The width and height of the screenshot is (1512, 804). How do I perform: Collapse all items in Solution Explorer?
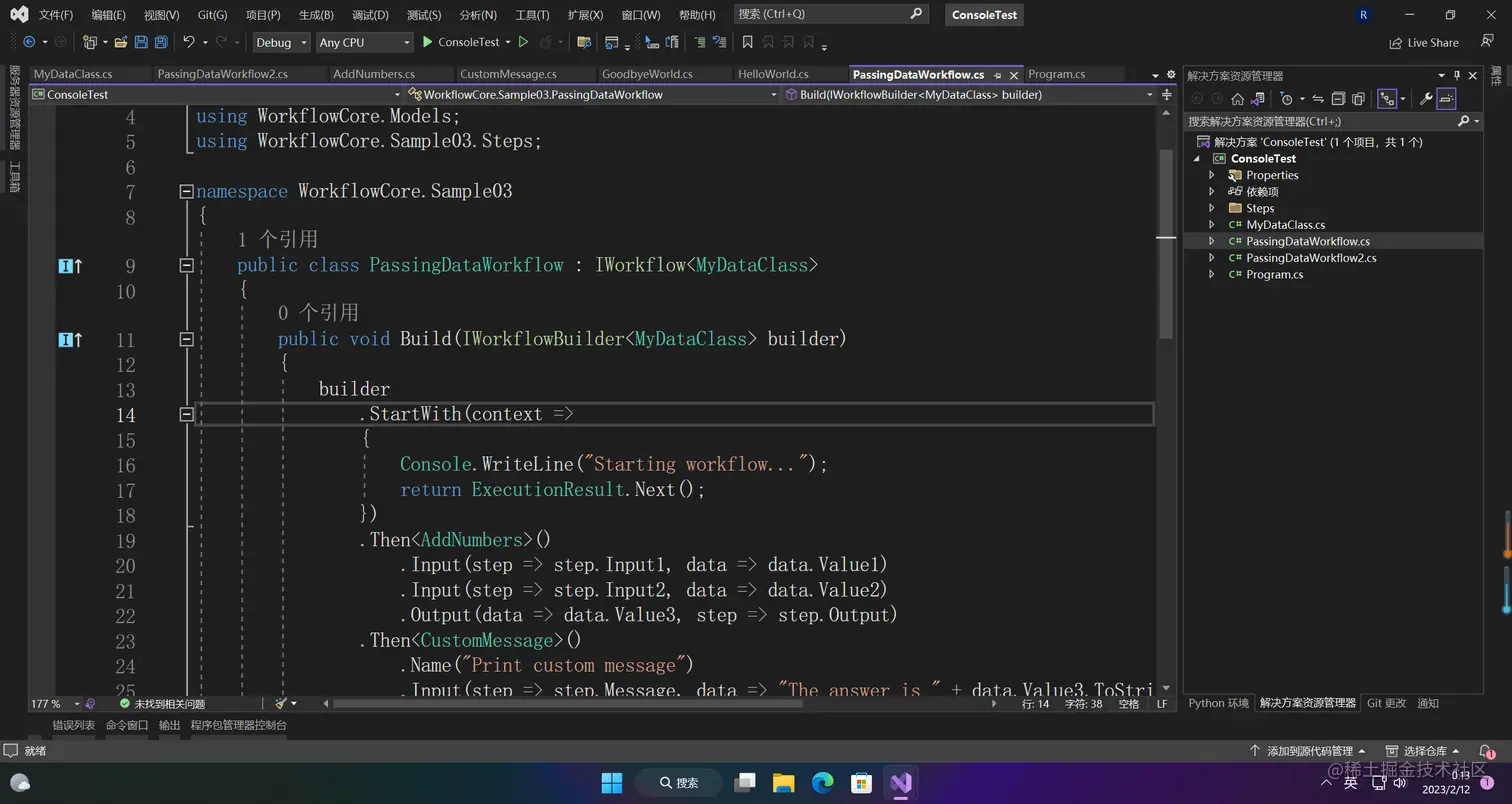[1338, 98]
